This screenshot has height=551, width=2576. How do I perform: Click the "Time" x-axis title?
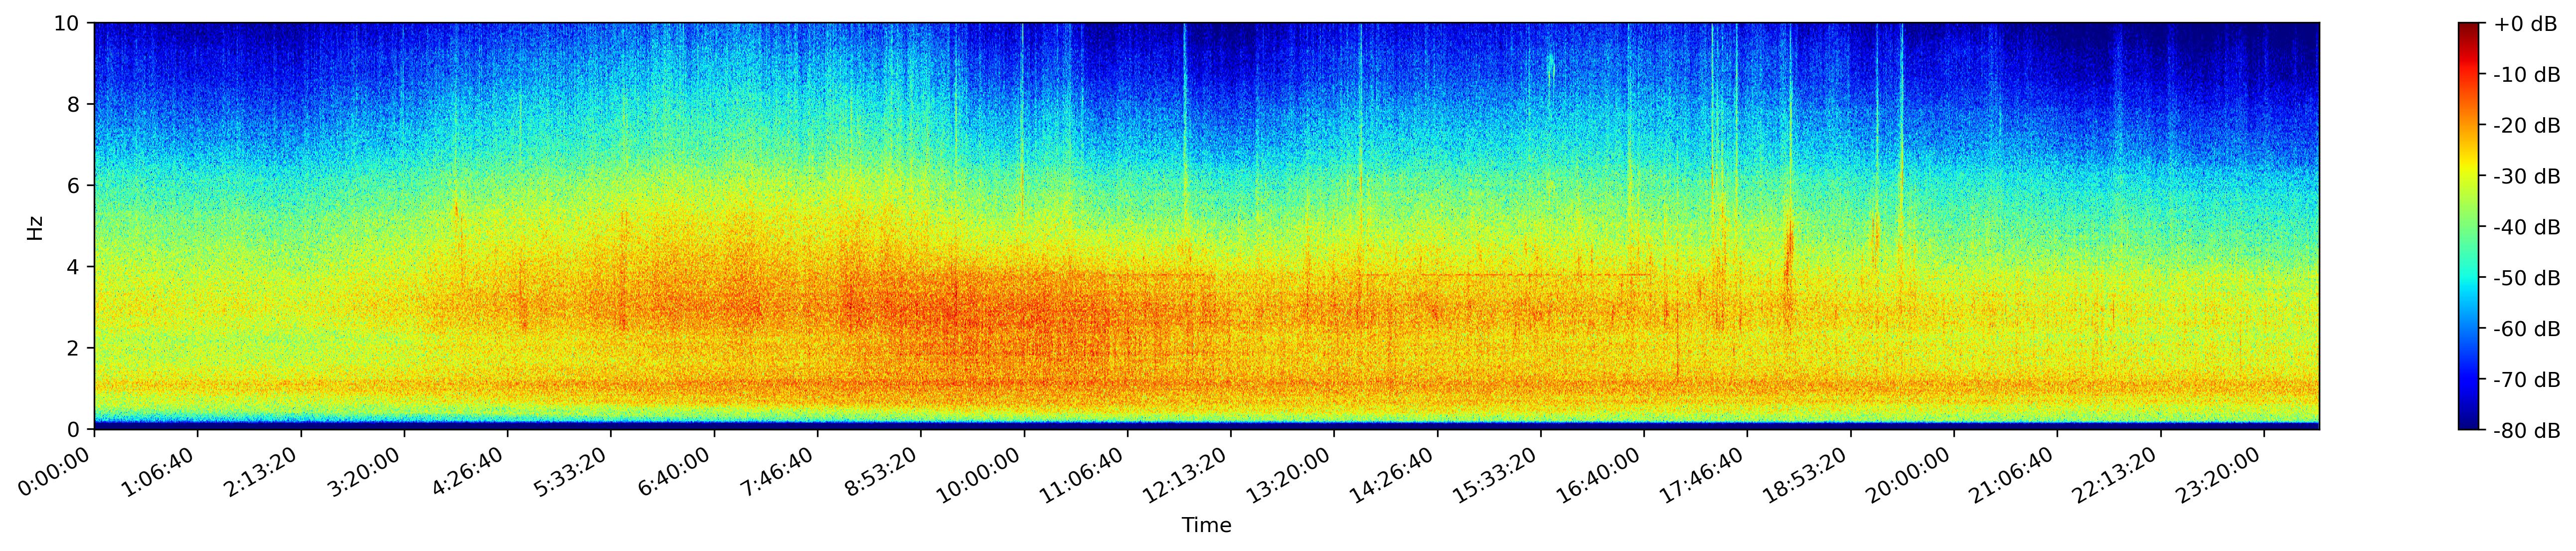pos(1206,525)
